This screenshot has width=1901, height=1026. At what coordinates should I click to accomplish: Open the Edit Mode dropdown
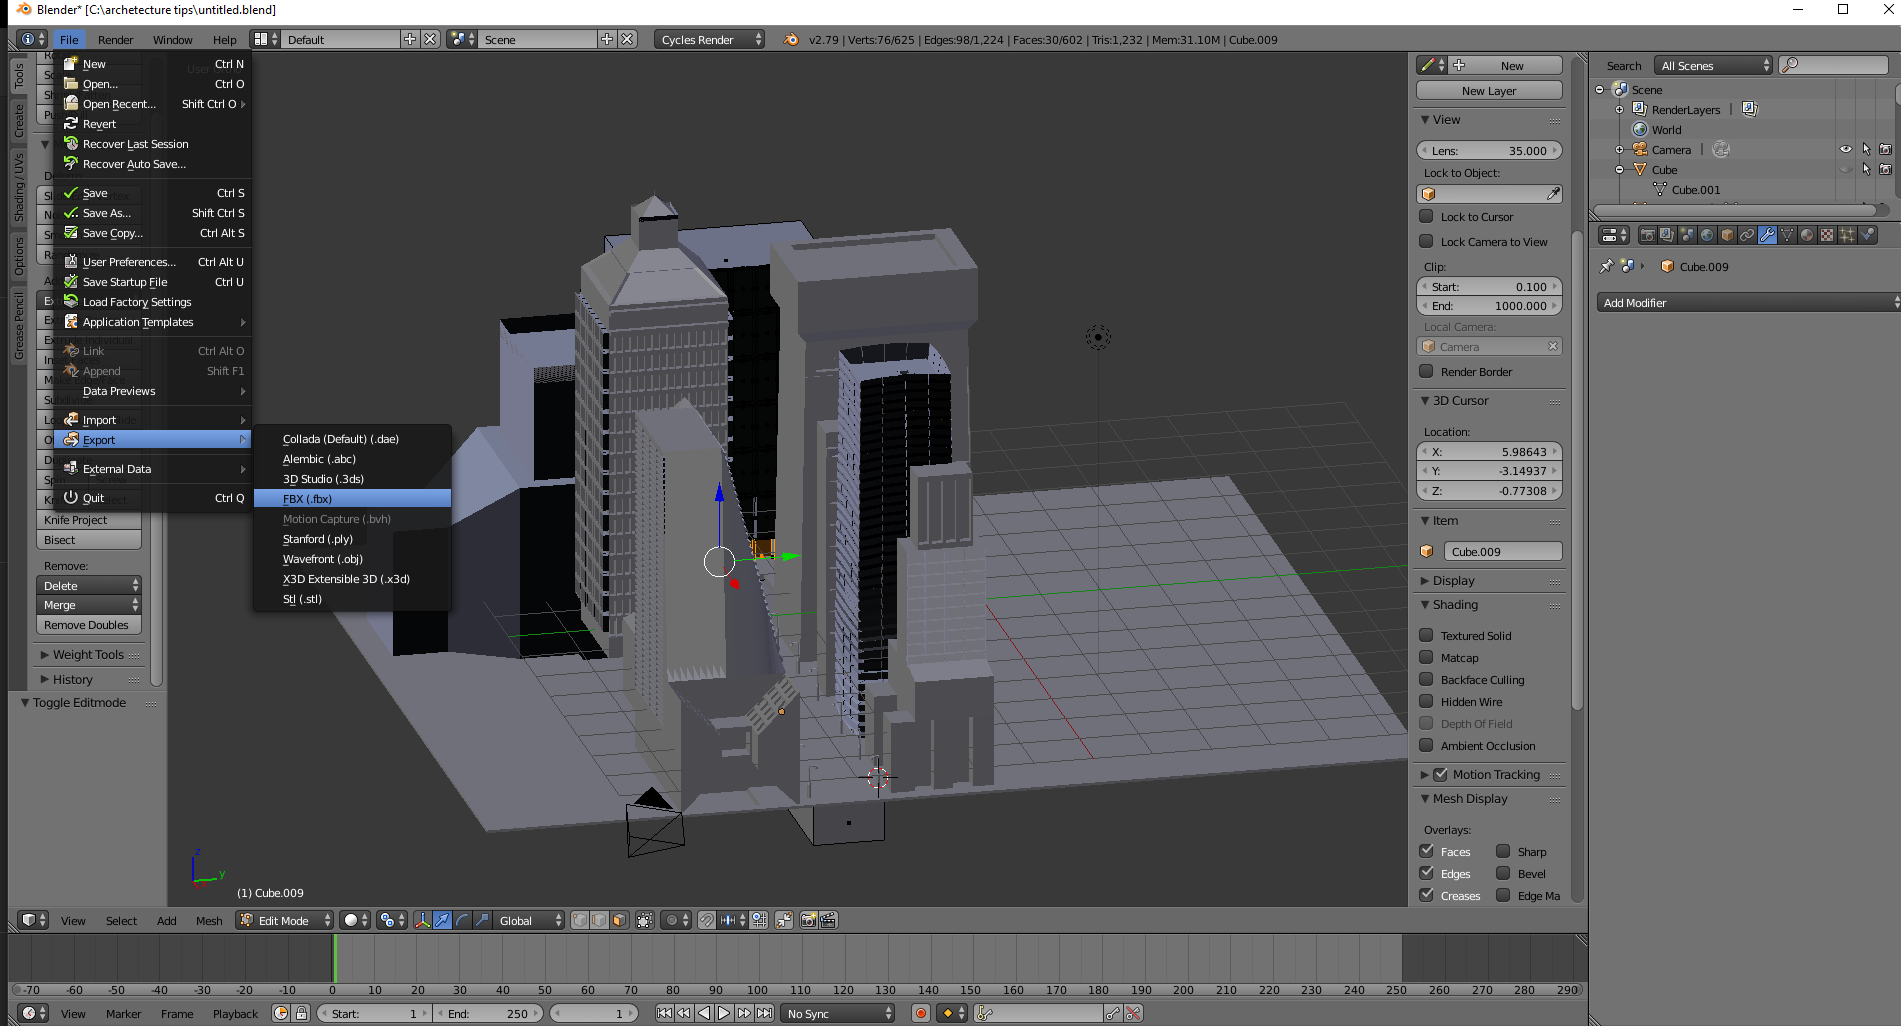pyautogui.click(x=285, y=920)
